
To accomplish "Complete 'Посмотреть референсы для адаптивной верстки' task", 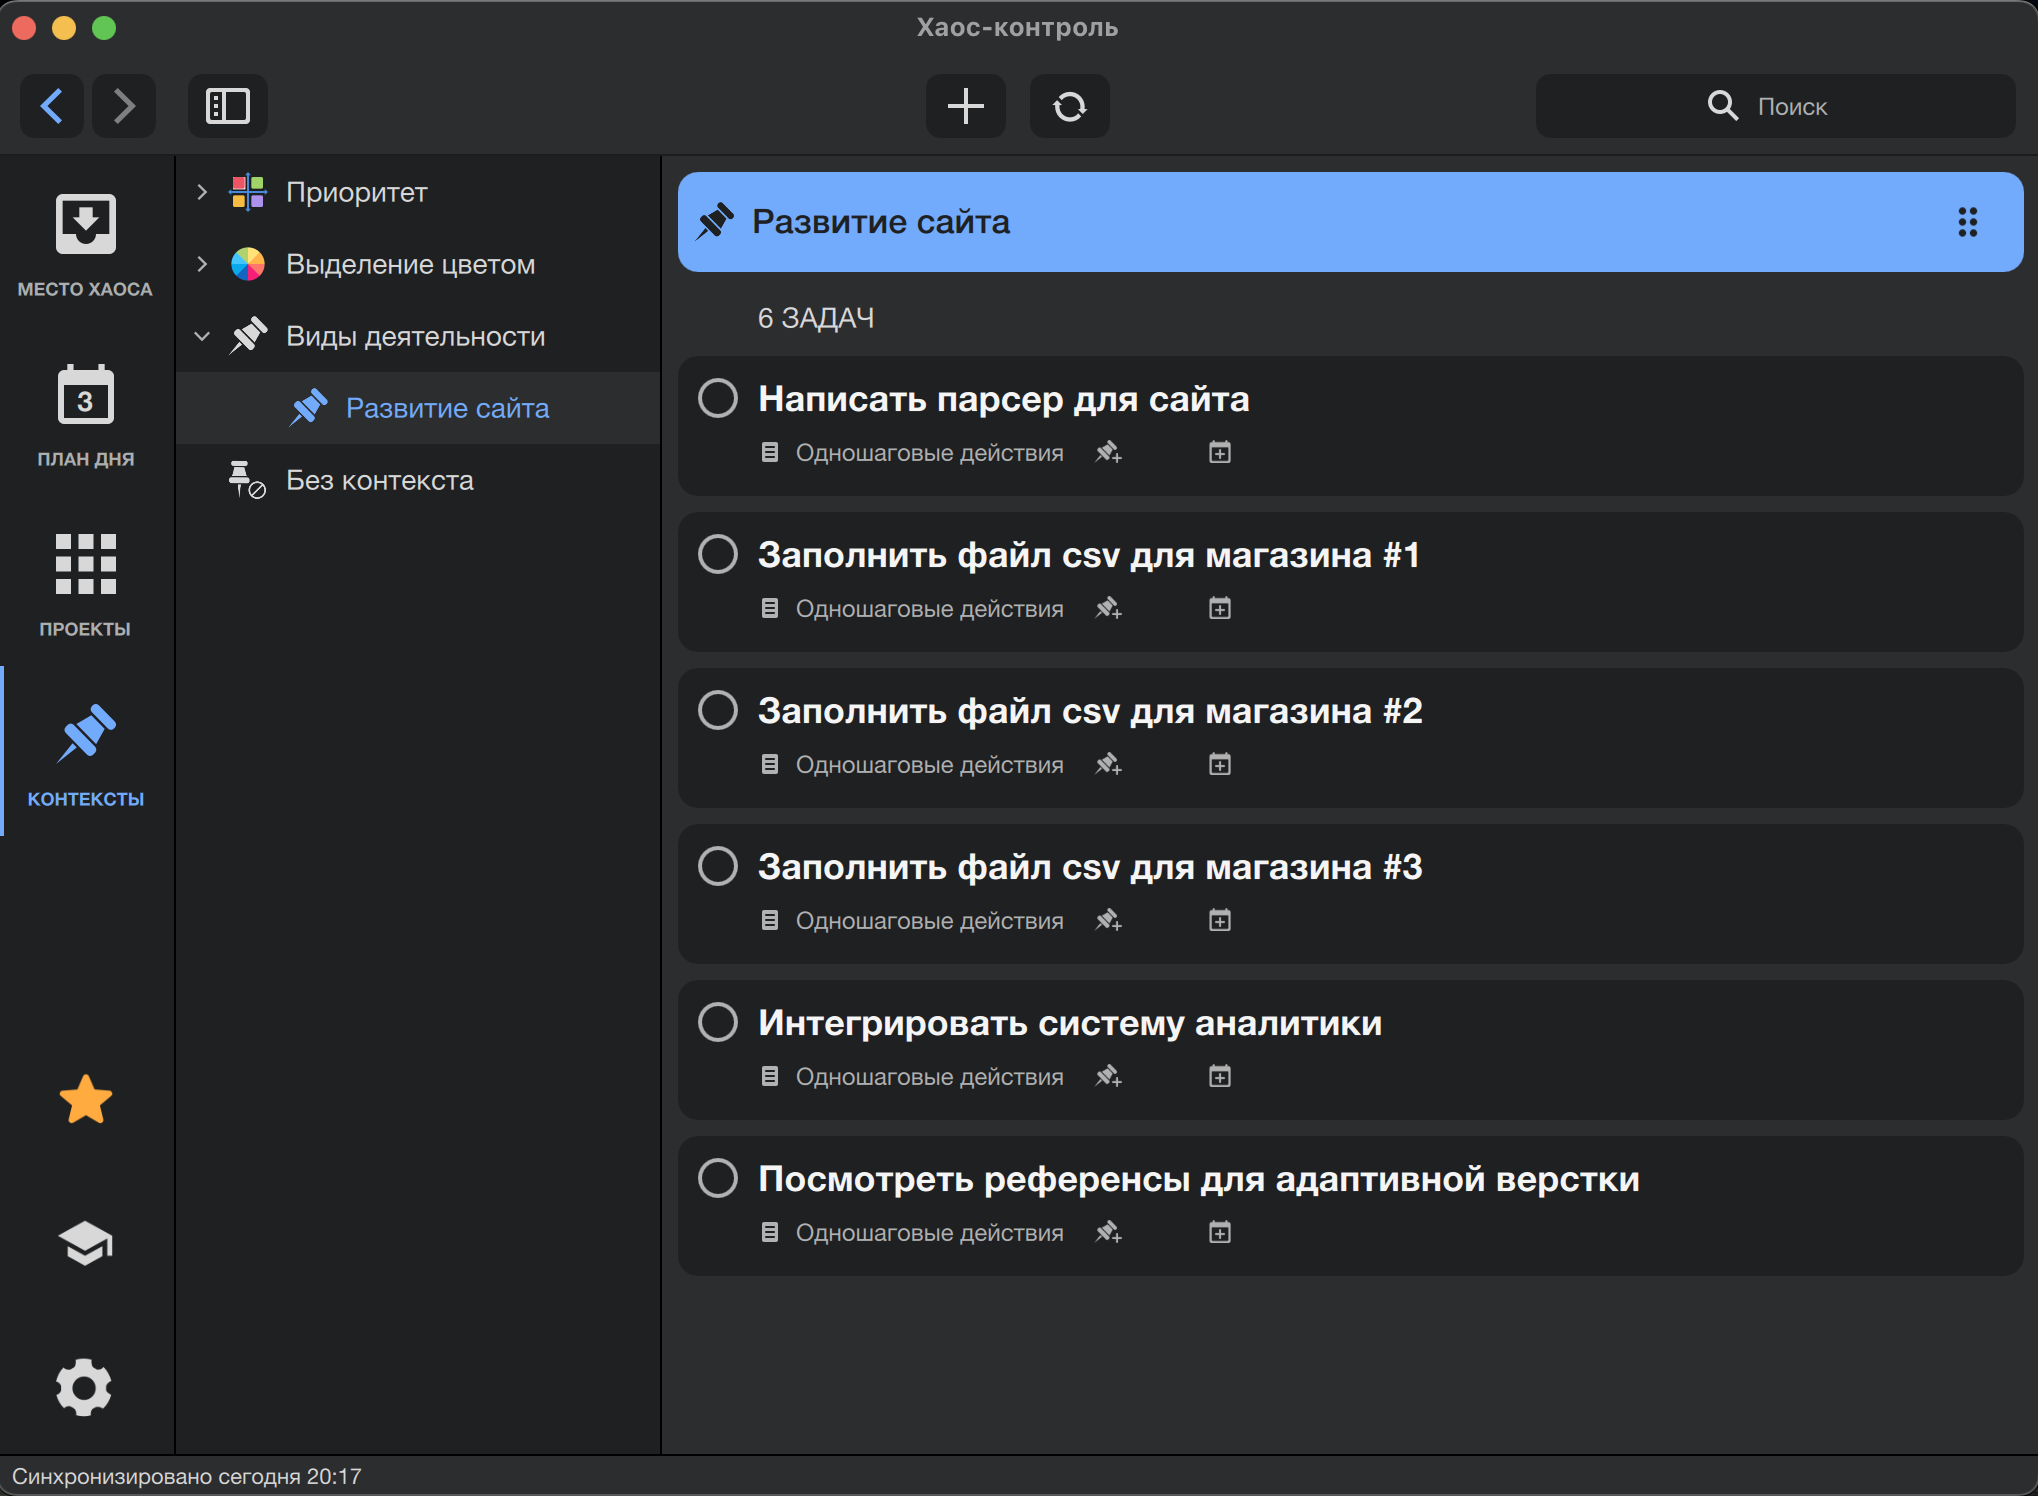I will 718,1178.
